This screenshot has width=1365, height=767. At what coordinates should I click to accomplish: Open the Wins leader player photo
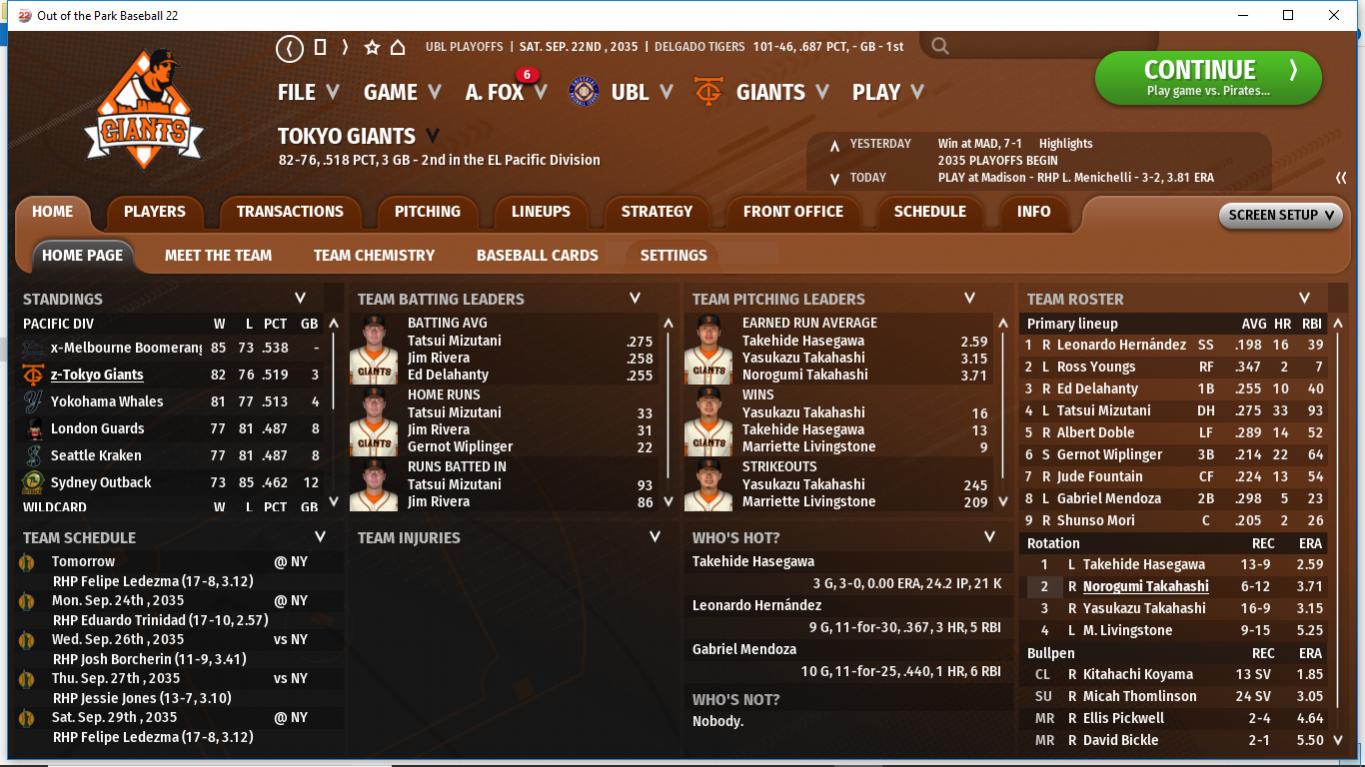(x=708, y=421)
